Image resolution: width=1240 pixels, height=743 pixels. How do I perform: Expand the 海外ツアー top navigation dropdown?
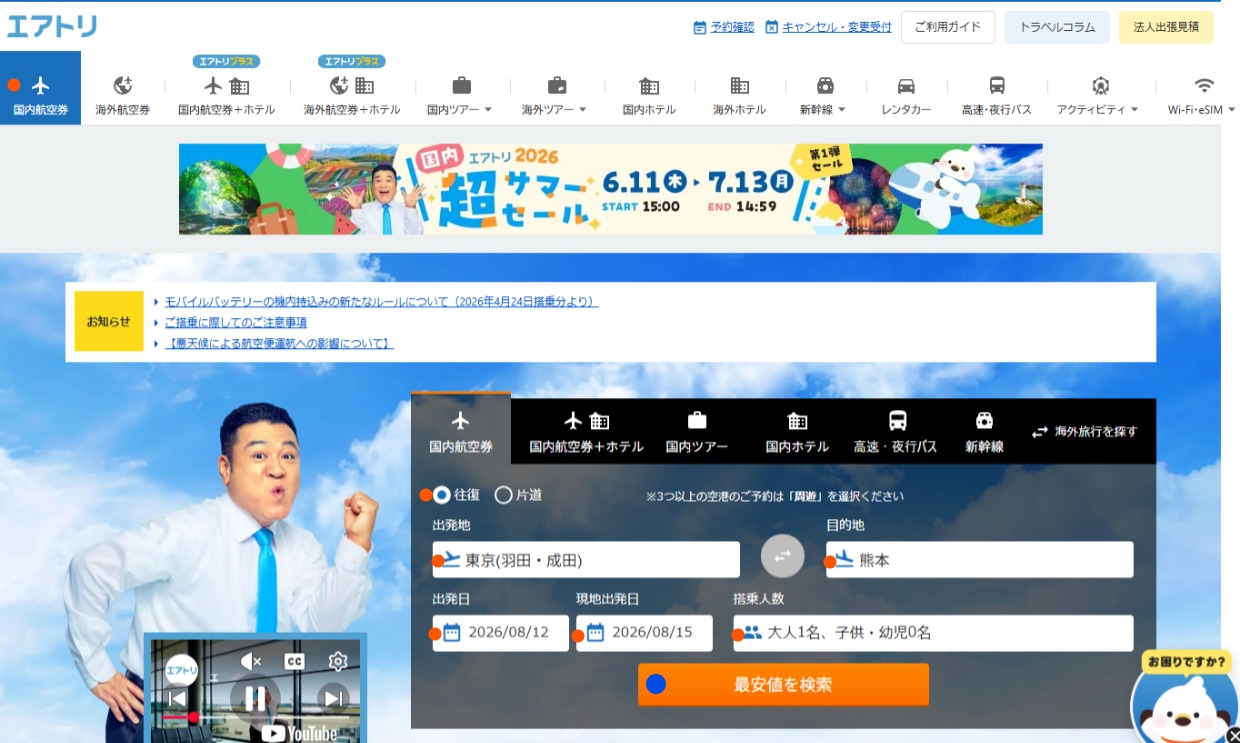(x=555, y=96)
